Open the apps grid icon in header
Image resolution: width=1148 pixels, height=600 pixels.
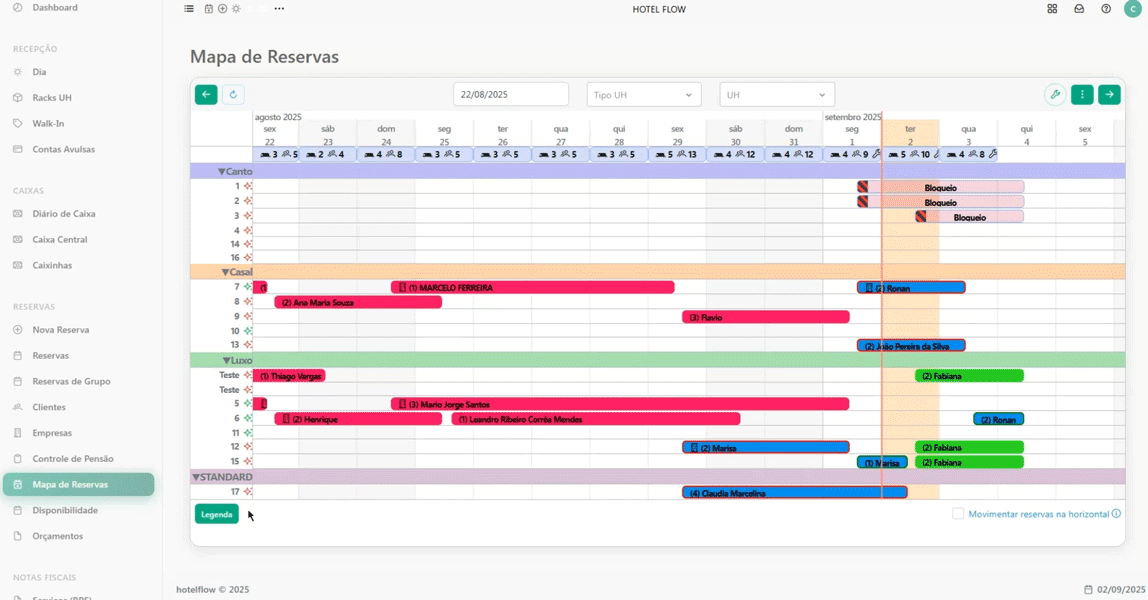(x=1052, y=9)
